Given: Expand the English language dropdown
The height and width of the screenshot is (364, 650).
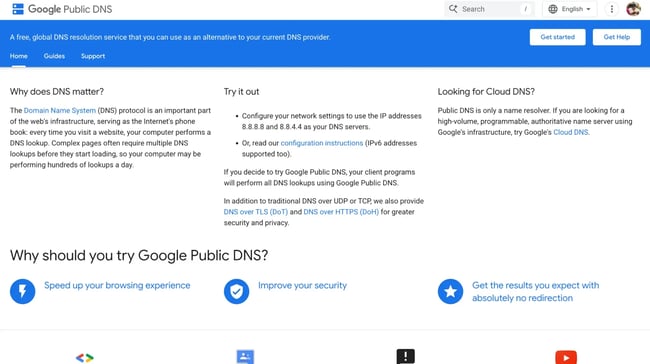Looking at the screenshot, I should click(570, 9).
